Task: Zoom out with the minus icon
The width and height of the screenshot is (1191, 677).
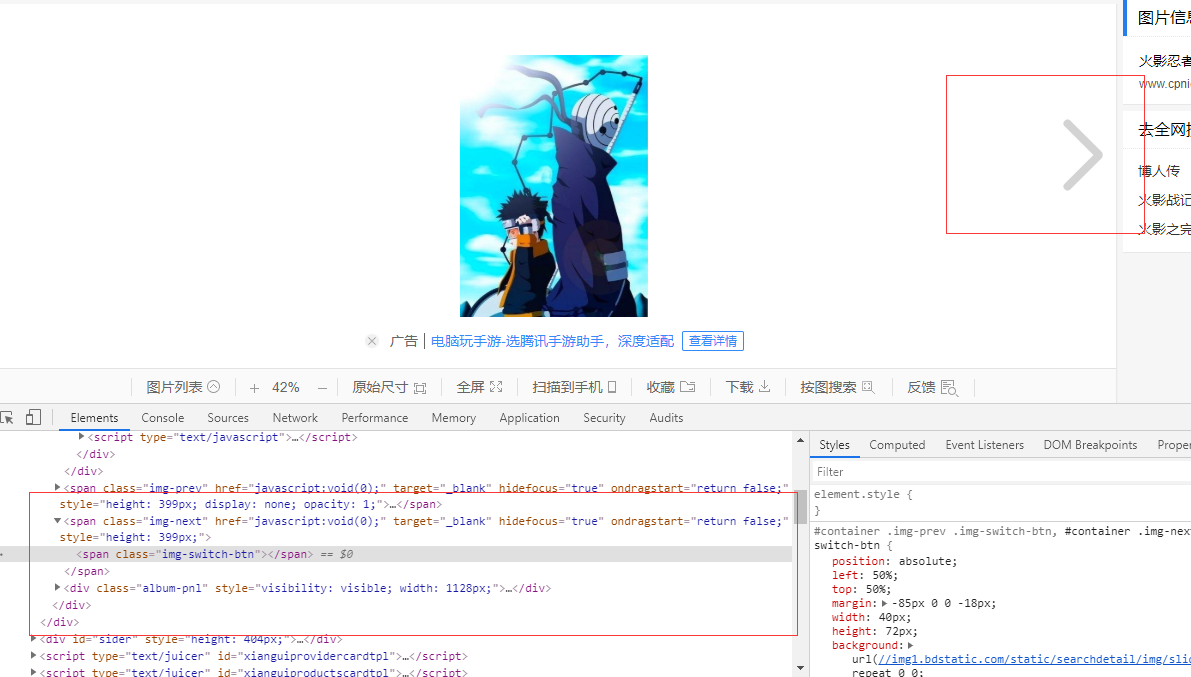Action: pyautogui.click(x=322, y=388)
